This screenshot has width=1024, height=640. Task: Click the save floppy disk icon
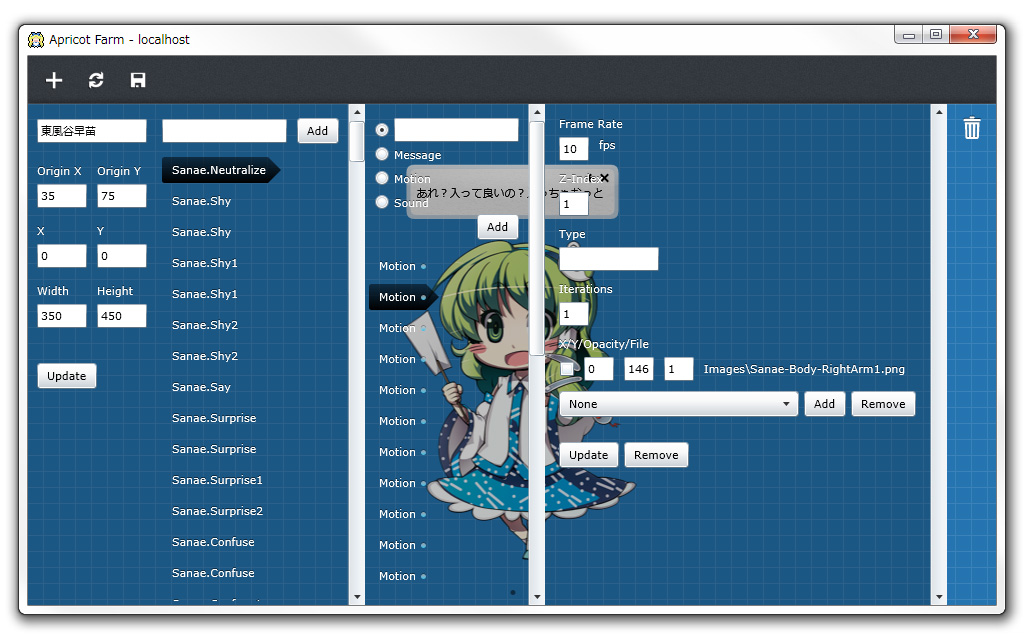point(138,80)
